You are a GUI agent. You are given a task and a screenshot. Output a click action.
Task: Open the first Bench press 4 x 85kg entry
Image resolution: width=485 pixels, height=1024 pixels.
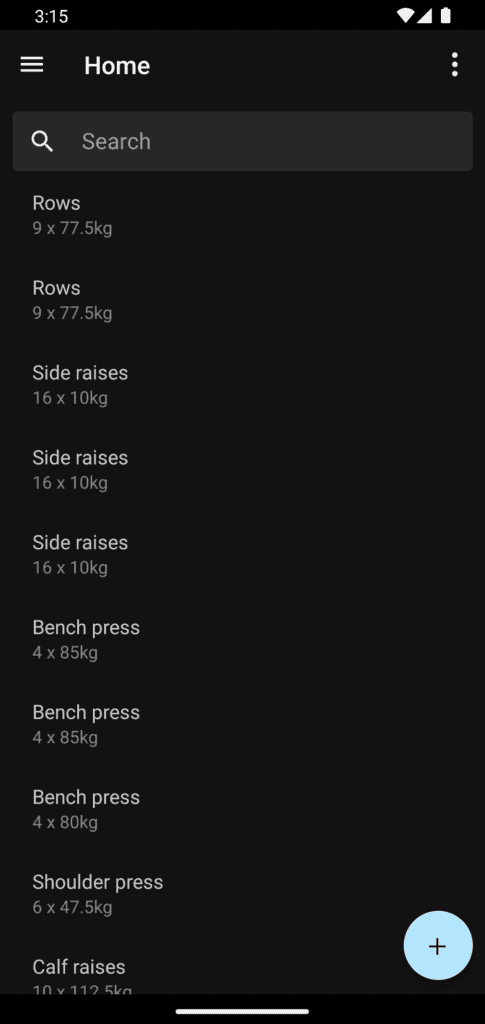(x=242, y=639)
